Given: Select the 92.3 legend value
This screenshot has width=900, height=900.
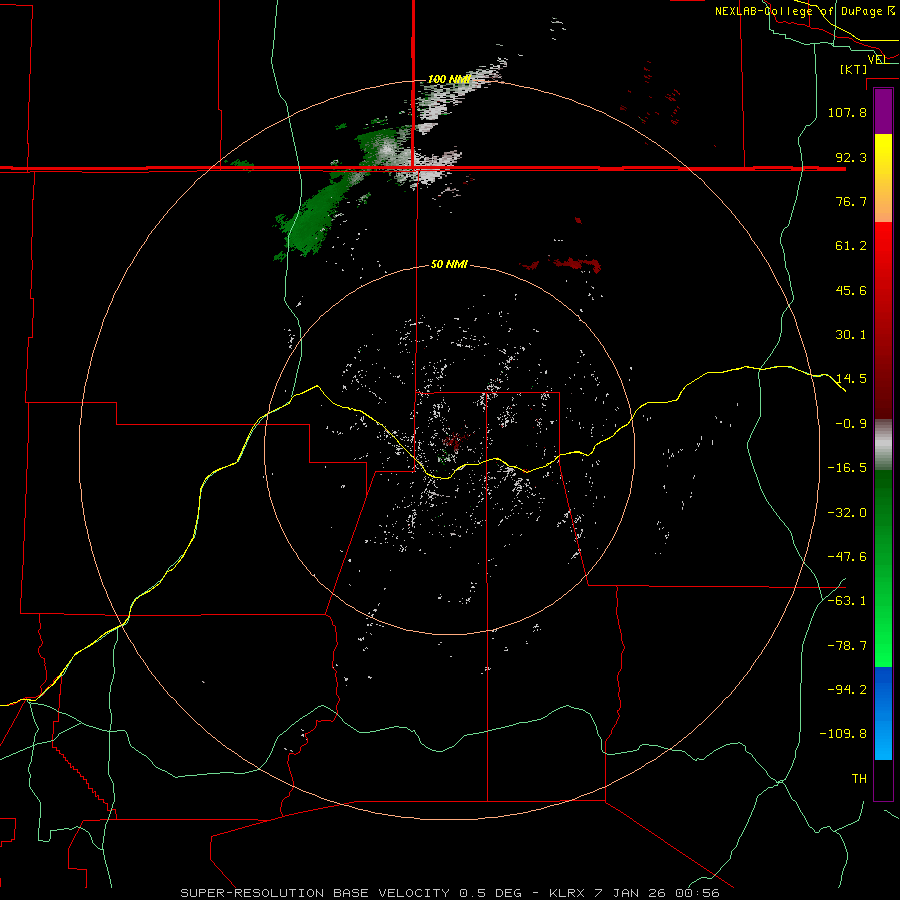Looking at the screenshot, I should 851,157.
